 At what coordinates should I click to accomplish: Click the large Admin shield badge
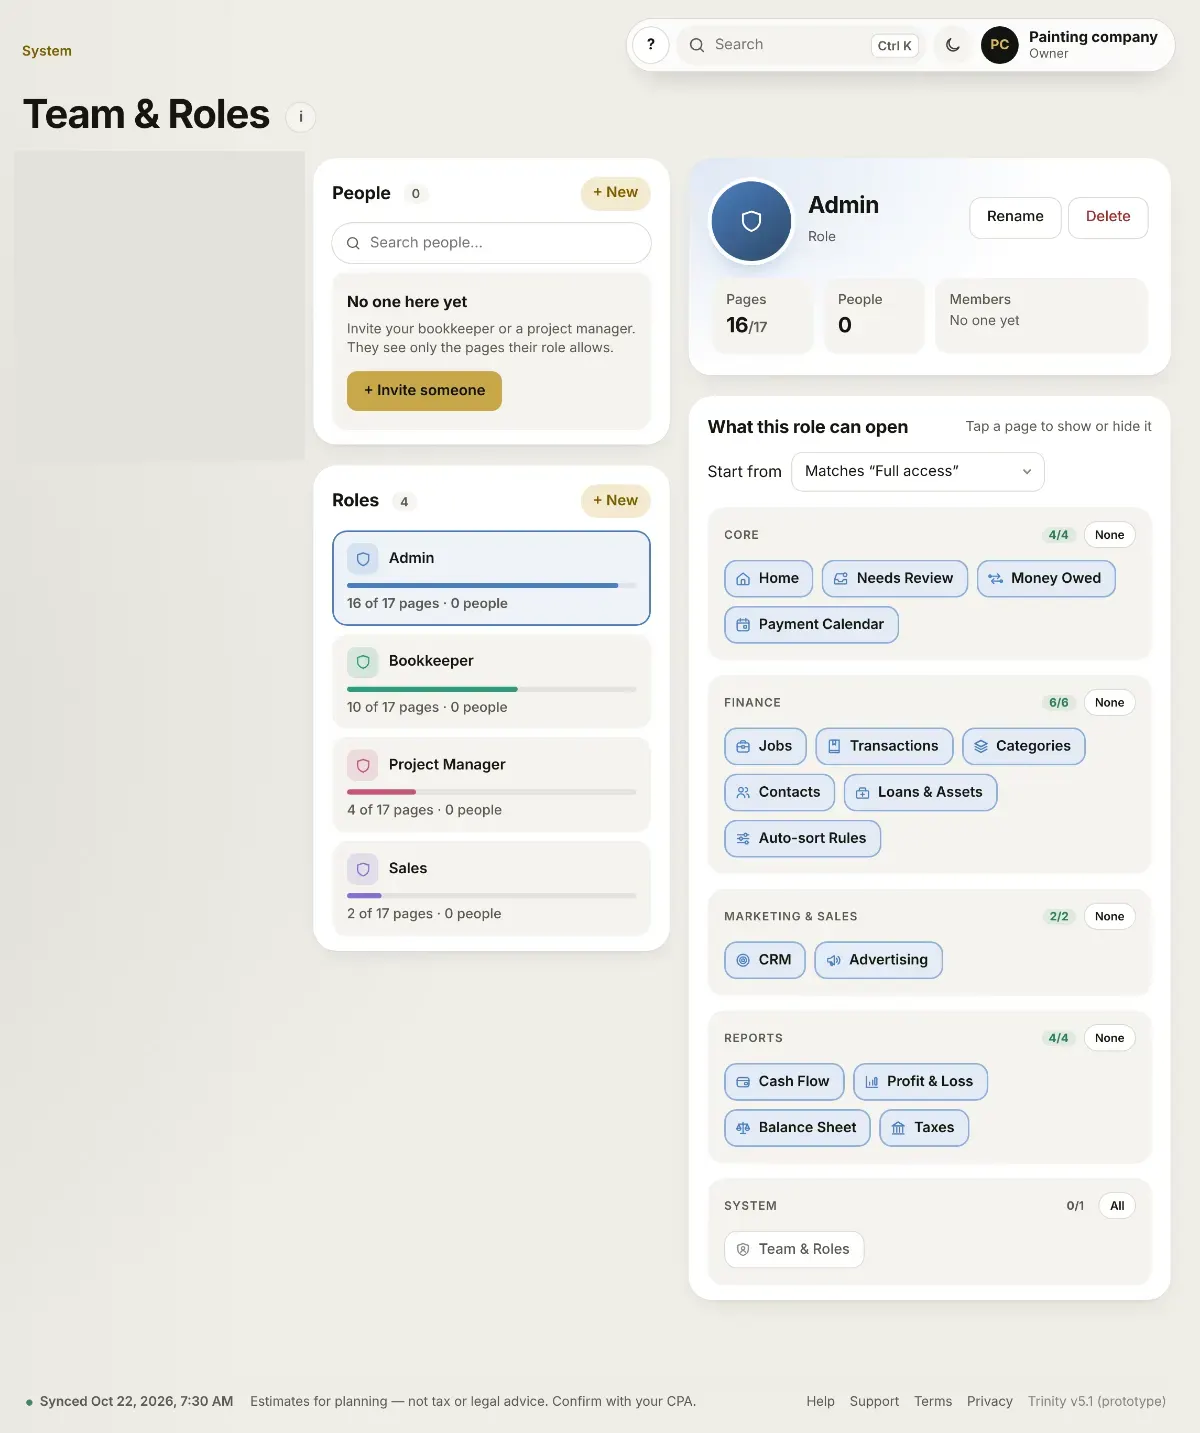(x=751, y=221)
